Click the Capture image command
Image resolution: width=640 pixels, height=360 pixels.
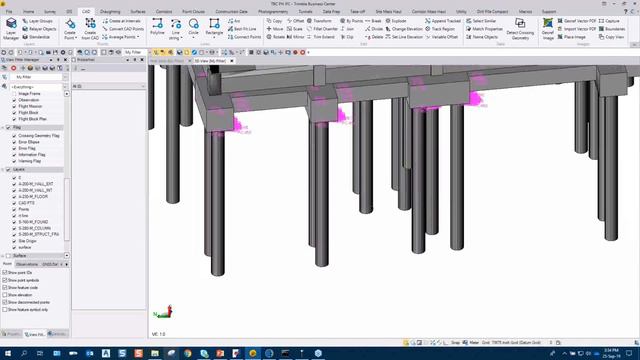click(x=609, y=21)
